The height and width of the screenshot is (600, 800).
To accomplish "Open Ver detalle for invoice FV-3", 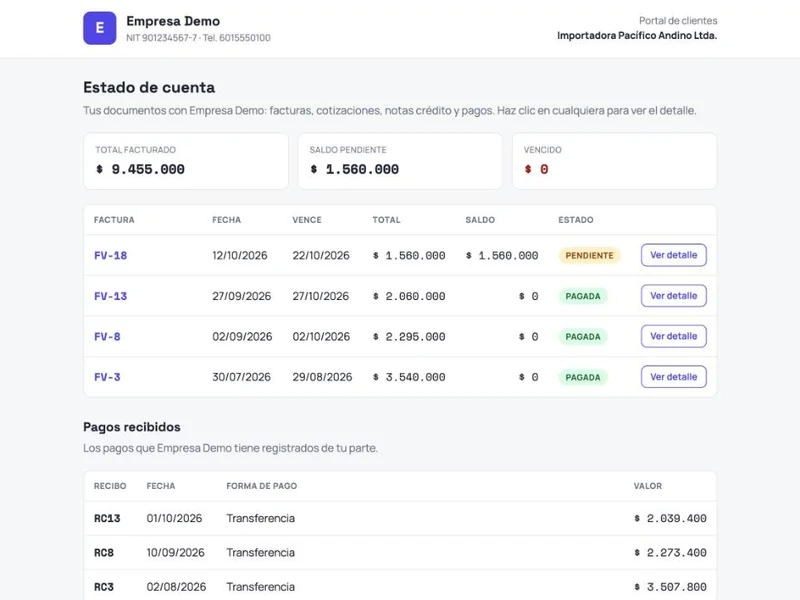I will [x=673, y=377].
